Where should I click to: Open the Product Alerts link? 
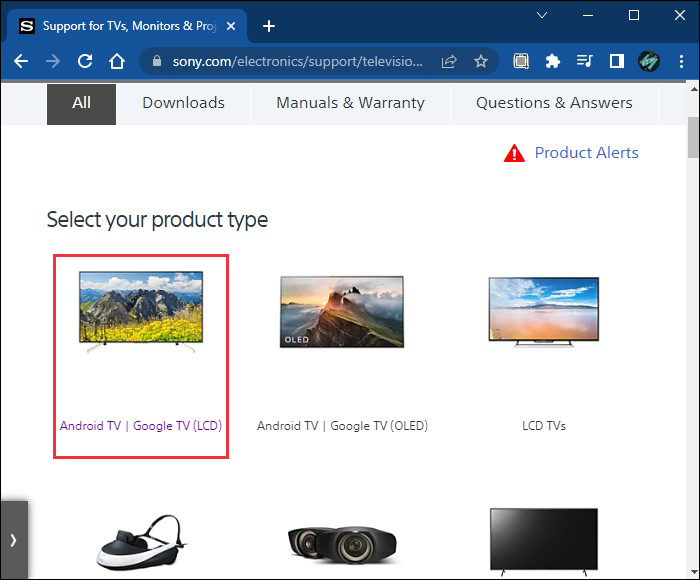pos(587,153)
